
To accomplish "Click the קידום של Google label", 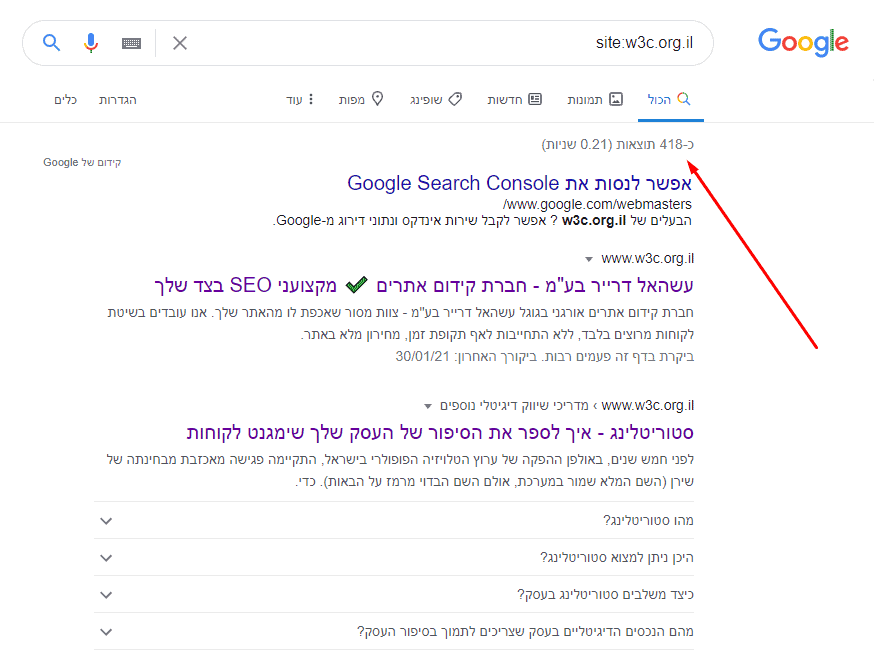I will (82, 162).
